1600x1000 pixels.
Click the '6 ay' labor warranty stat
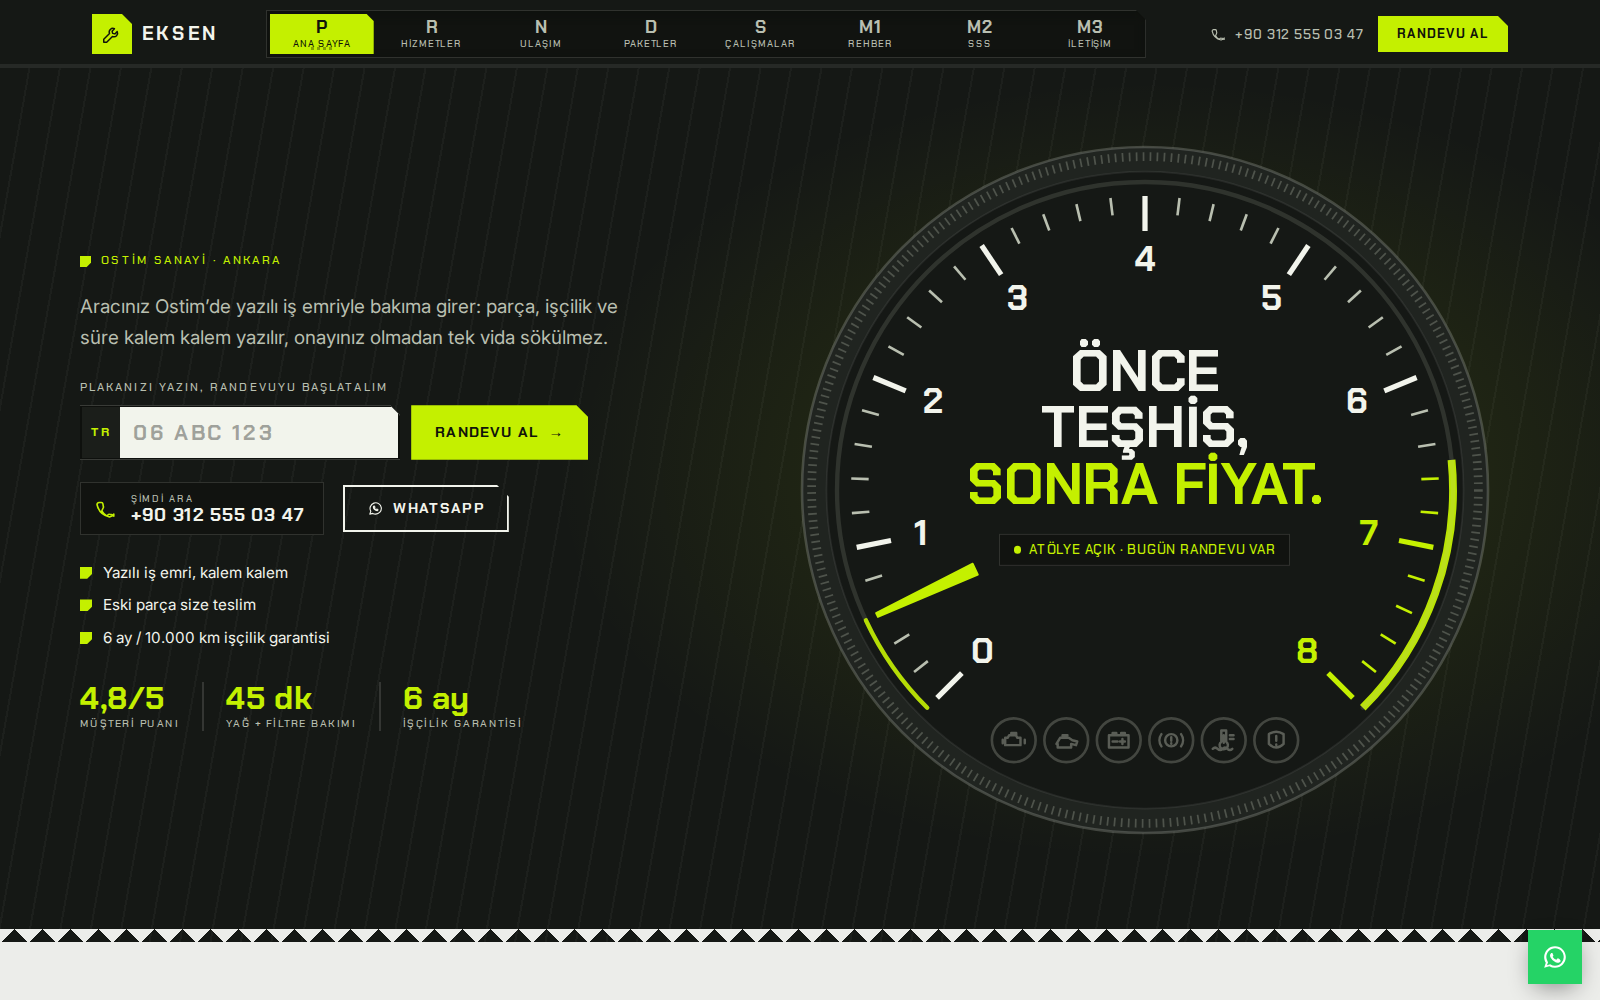point(462,706)
